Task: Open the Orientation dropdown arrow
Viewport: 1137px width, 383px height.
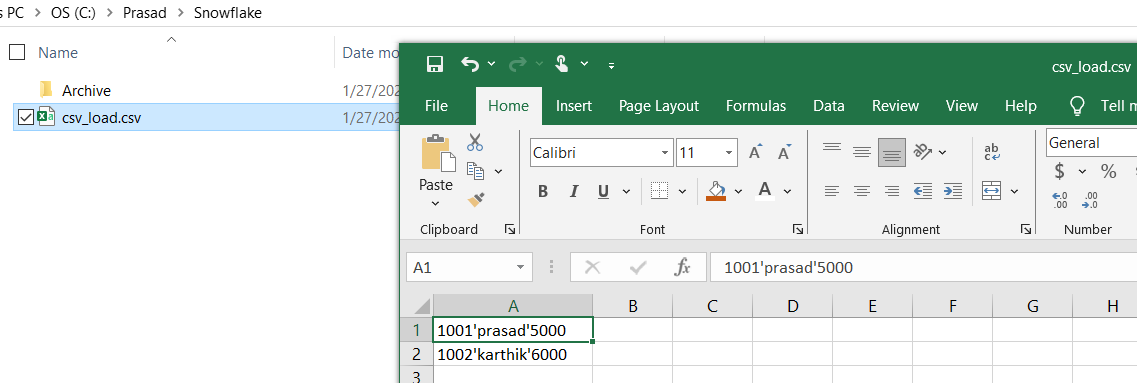Action: [x=942, y=152]
